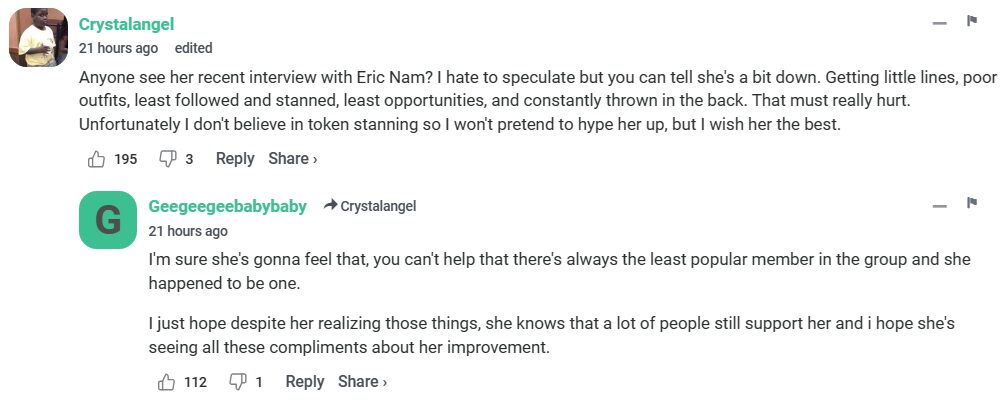
Task: Click Reply under Crystalangel's comment
Action: [235, 158]
